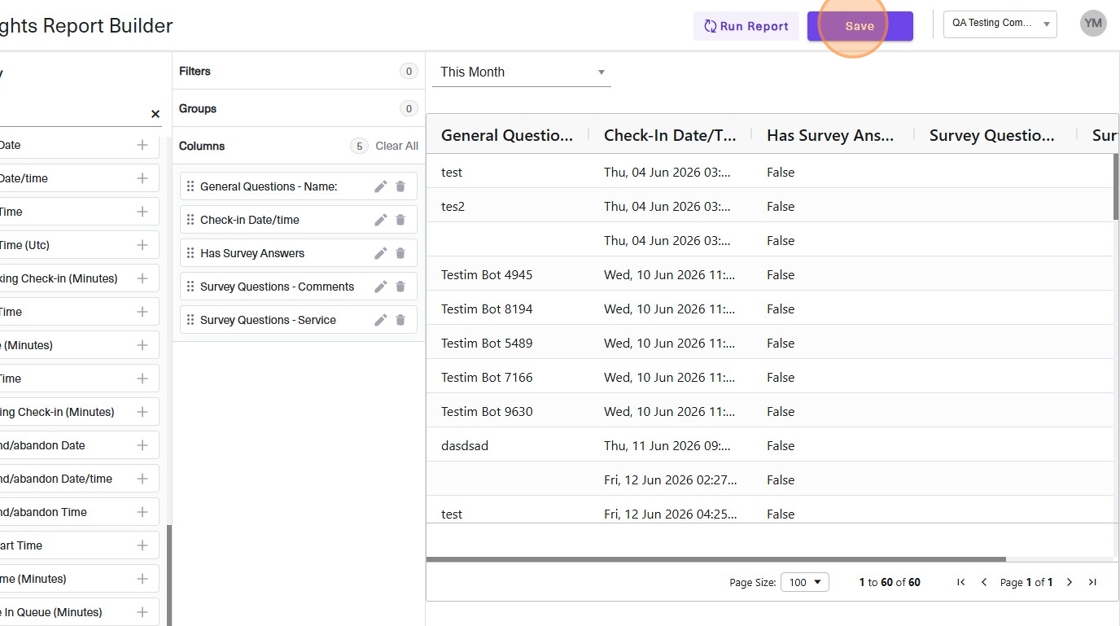Grab drag handle of Has Survey Answers
The image size is (1120, 626).
pos(190,253)
